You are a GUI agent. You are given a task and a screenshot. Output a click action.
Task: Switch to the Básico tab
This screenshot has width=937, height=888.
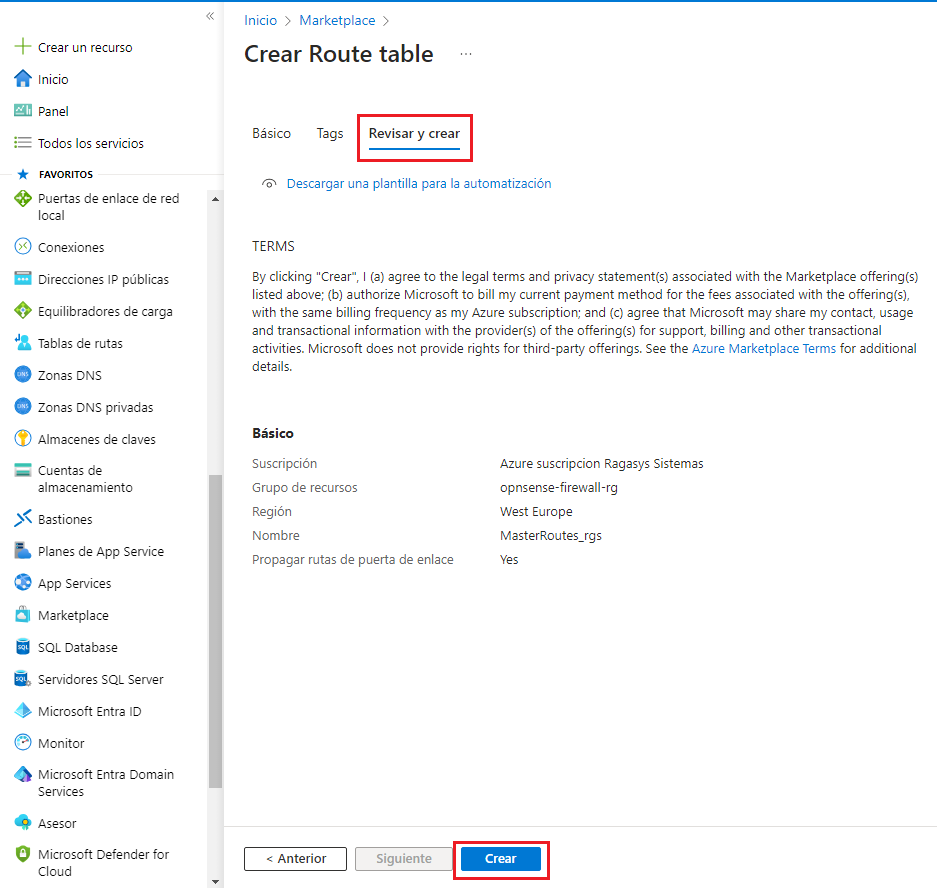(x=271, y=132)
